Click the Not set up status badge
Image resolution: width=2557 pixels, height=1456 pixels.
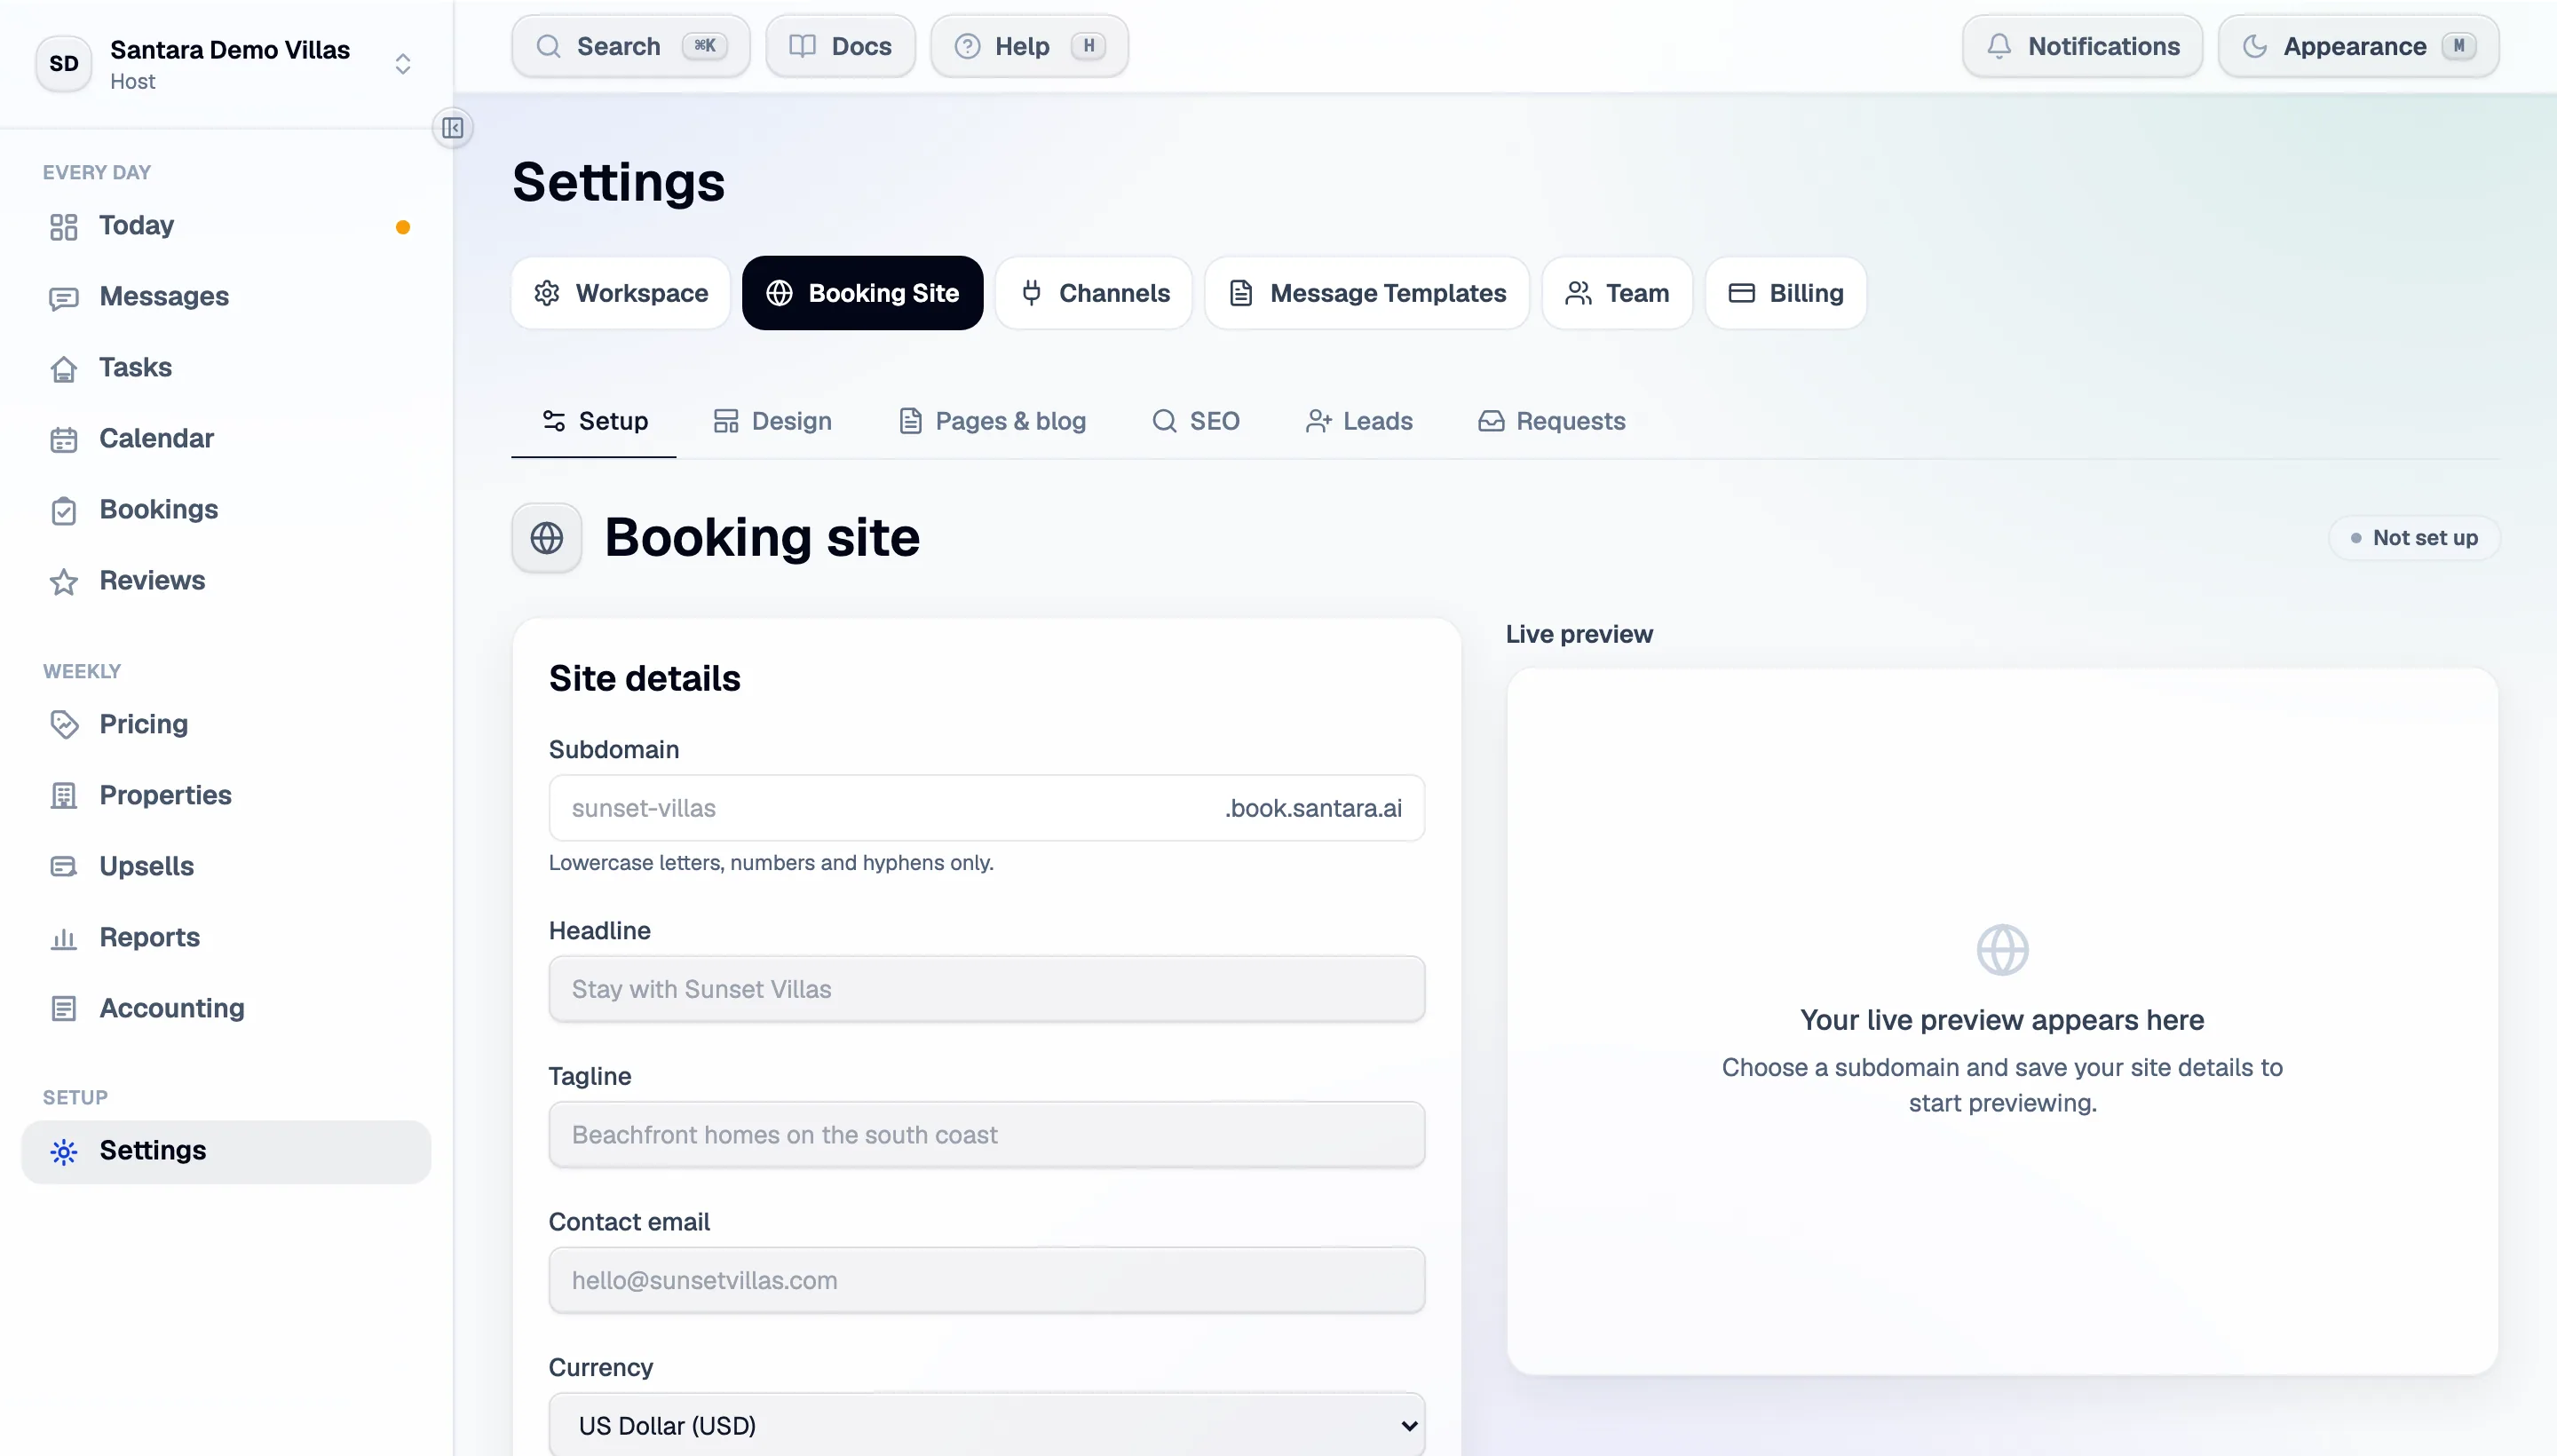coord(2414,538)
